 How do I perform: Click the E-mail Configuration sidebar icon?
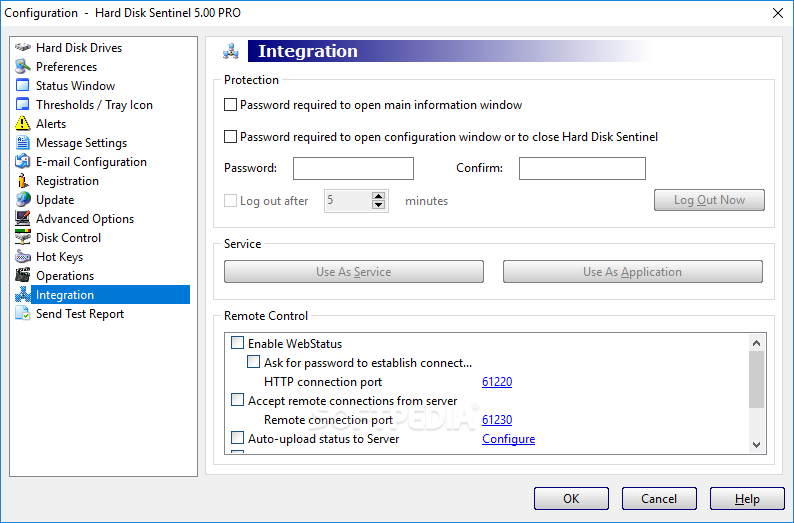[x=23, y=162]
